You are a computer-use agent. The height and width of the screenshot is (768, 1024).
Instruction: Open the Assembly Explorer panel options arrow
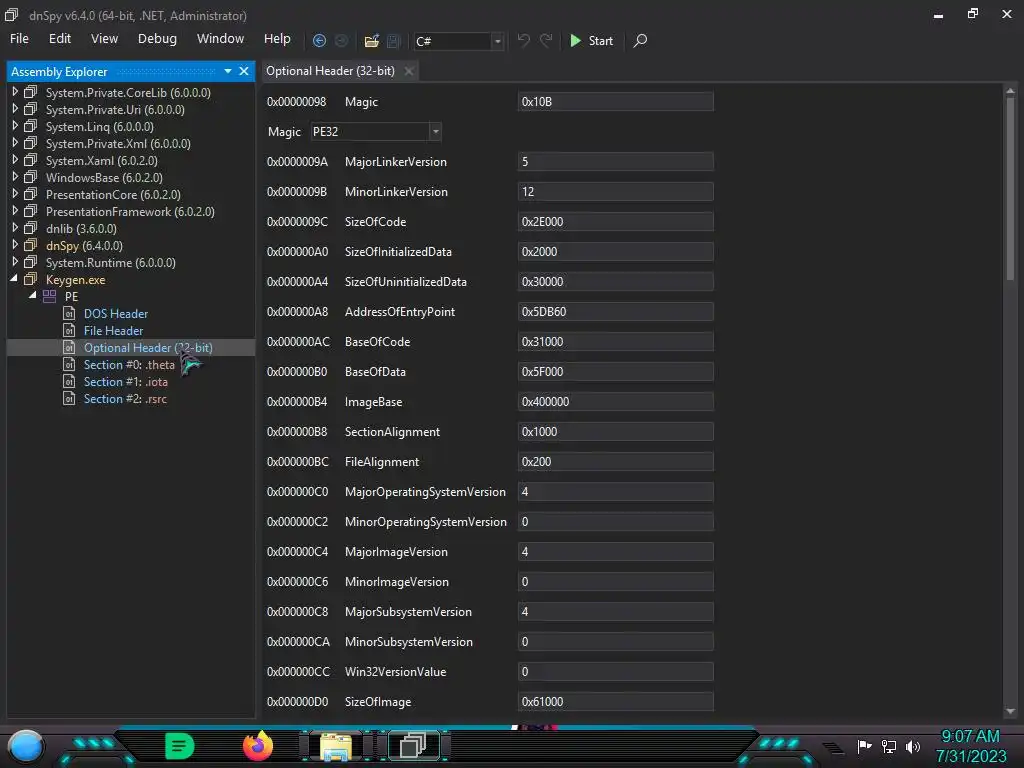(228, 71)
